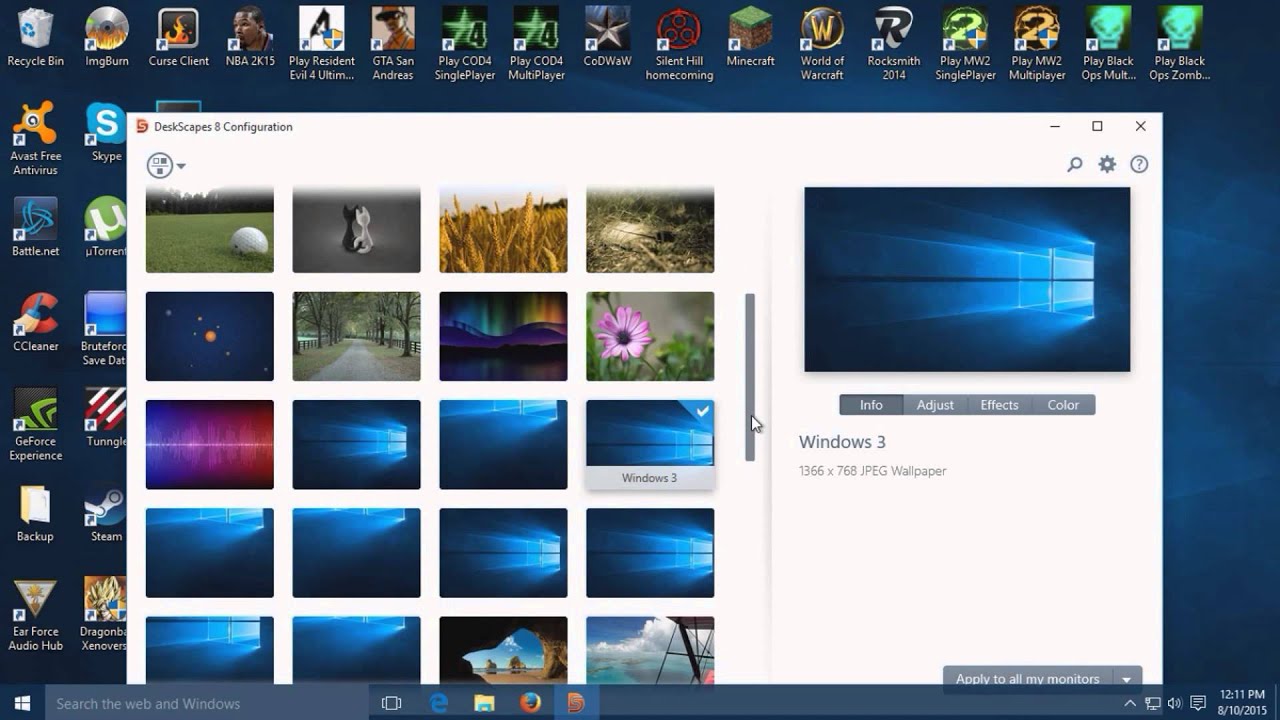Launch Firefox from the taskbar

(x=530, y=703)
